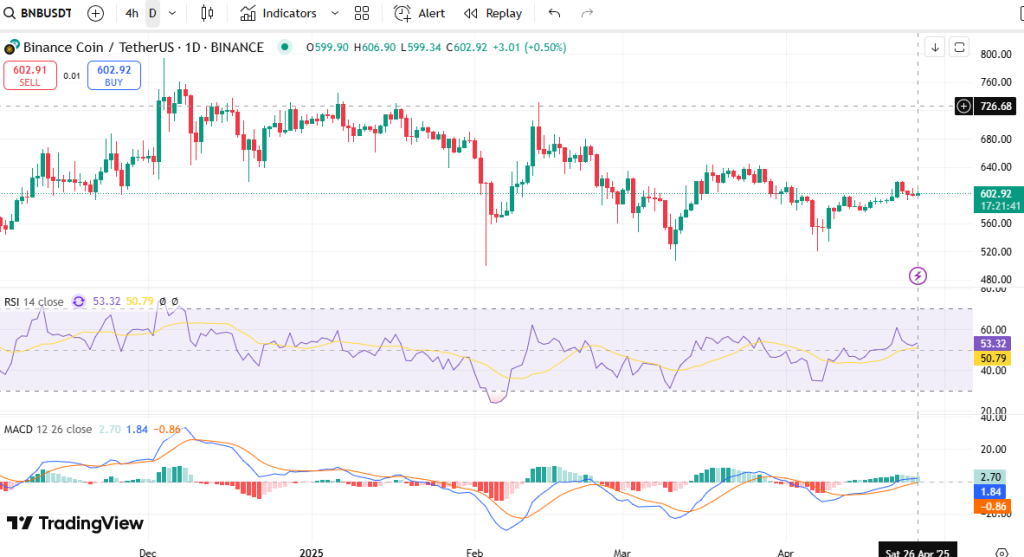1024x557 pixels.
Task: Click the plus icon beside 726.68 price
Action: [964, 106]
